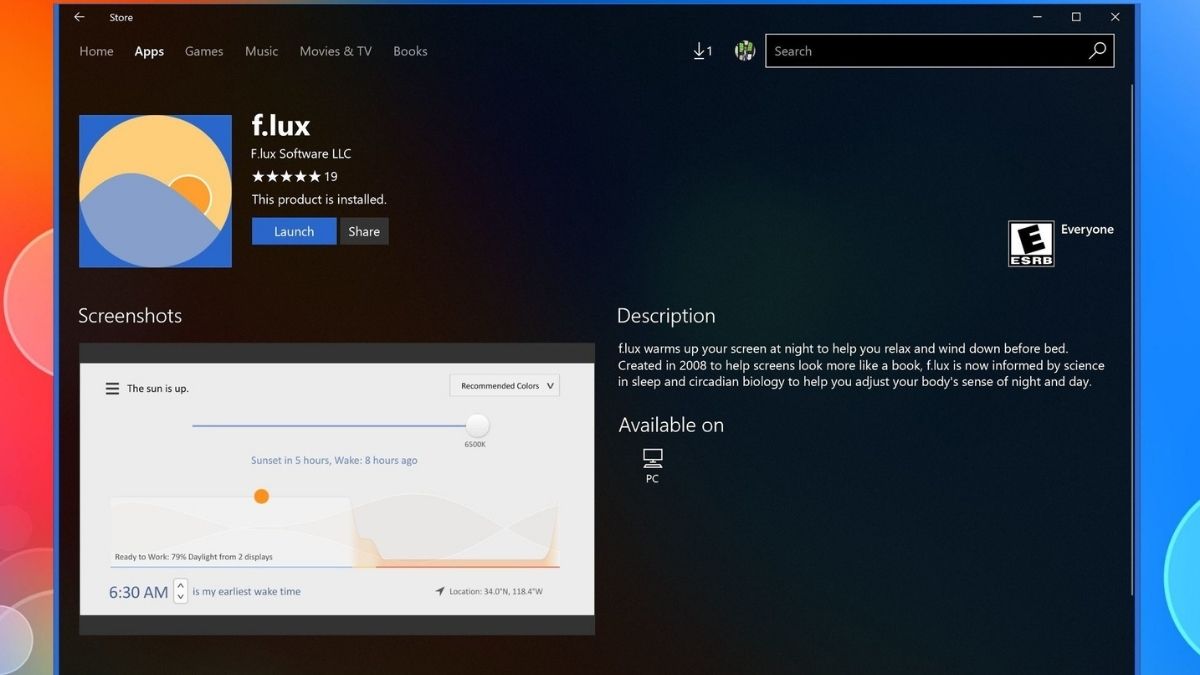Open the Home tab
The image size is (1200, 675).
point(96,51)
